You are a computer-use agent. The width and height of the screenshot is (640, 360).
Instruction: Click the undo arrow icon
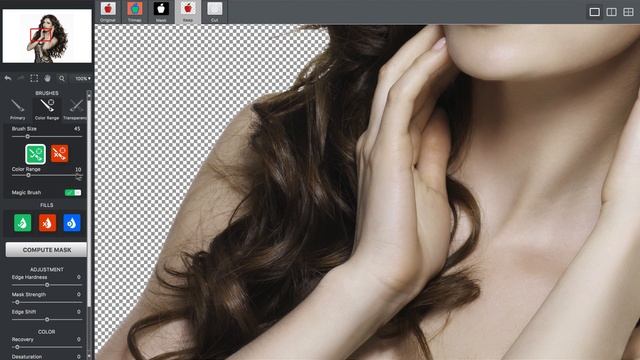coord(8,78)
